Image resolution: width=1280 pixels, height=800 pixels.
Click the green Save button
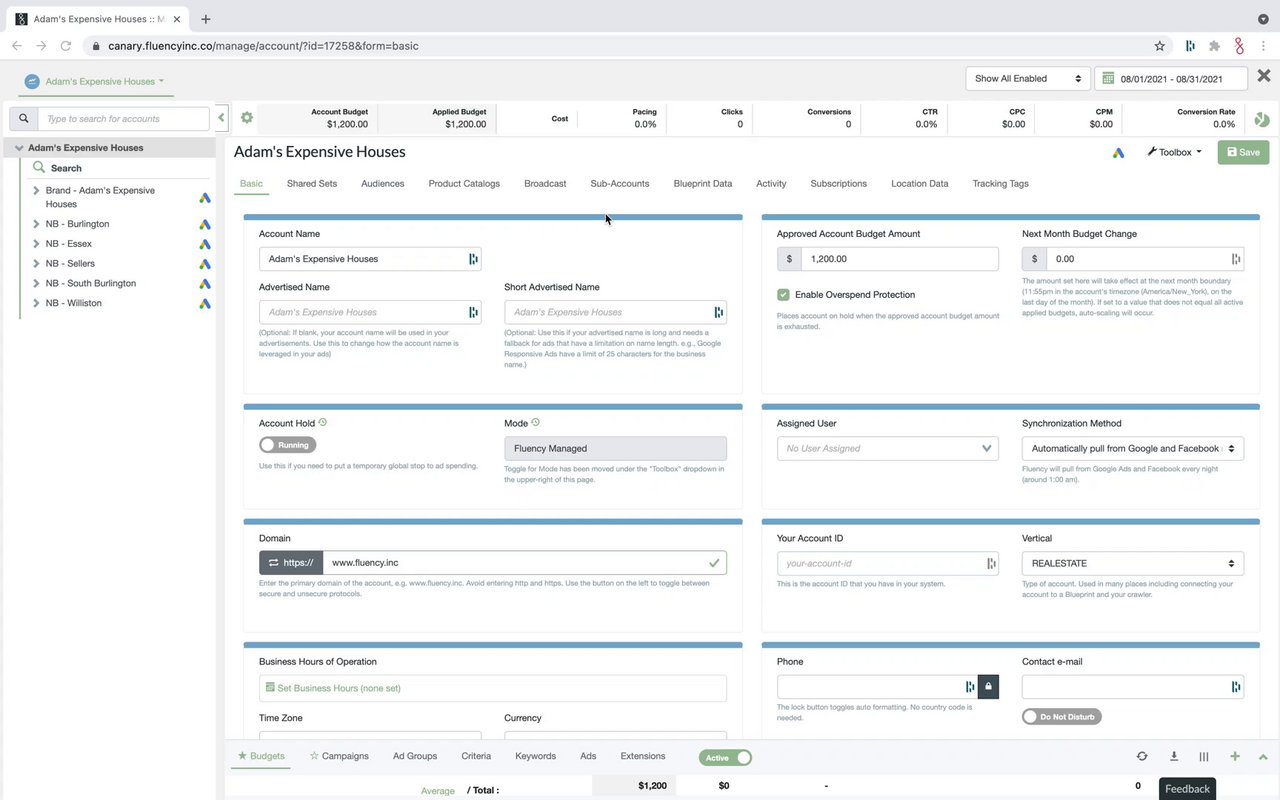point(1243,152)
